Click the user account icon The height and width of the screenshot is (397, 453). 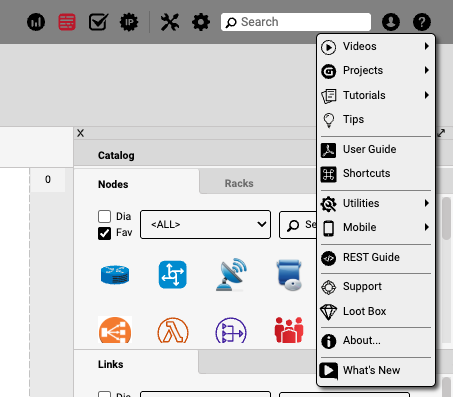391,22
